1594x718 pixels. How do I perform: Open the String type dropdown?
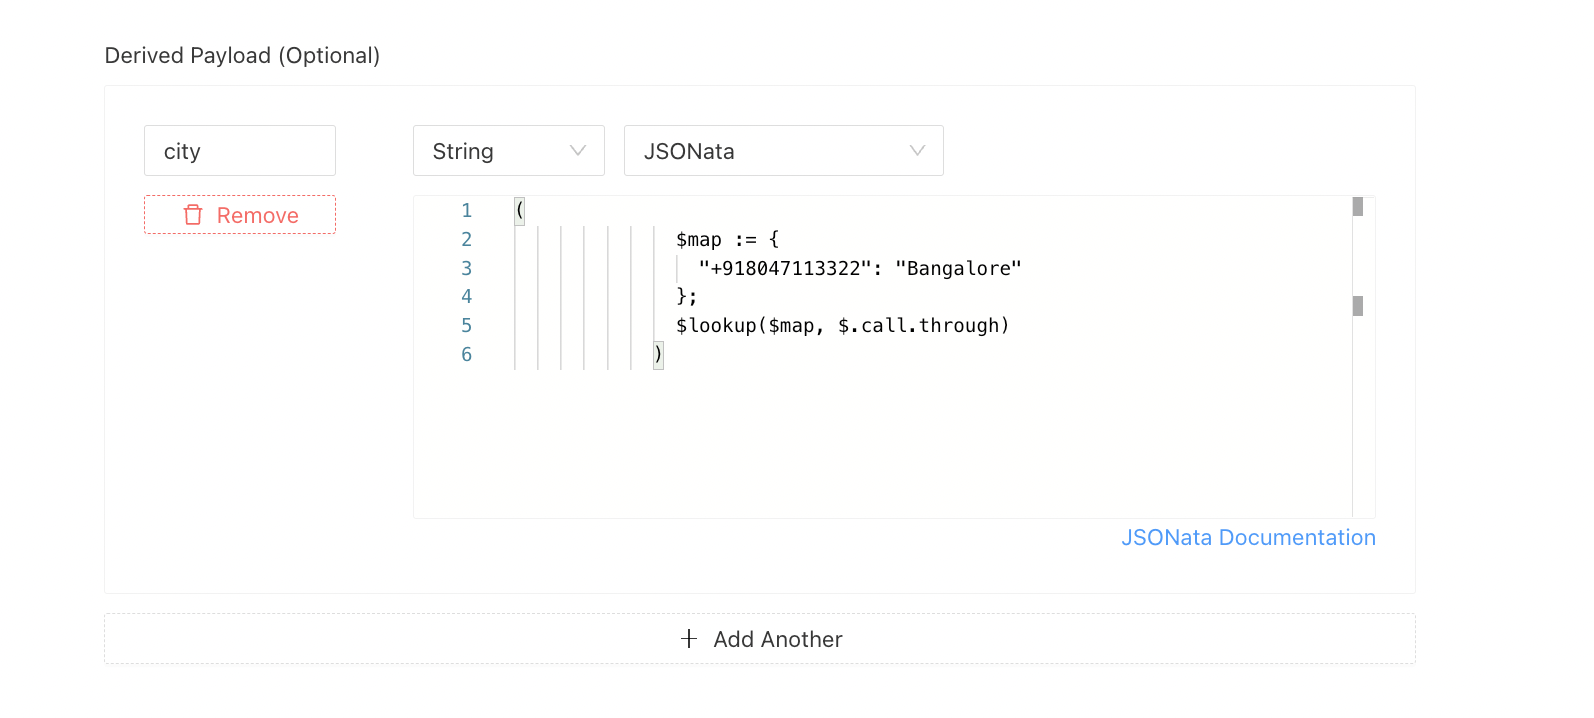pos(508,151)
